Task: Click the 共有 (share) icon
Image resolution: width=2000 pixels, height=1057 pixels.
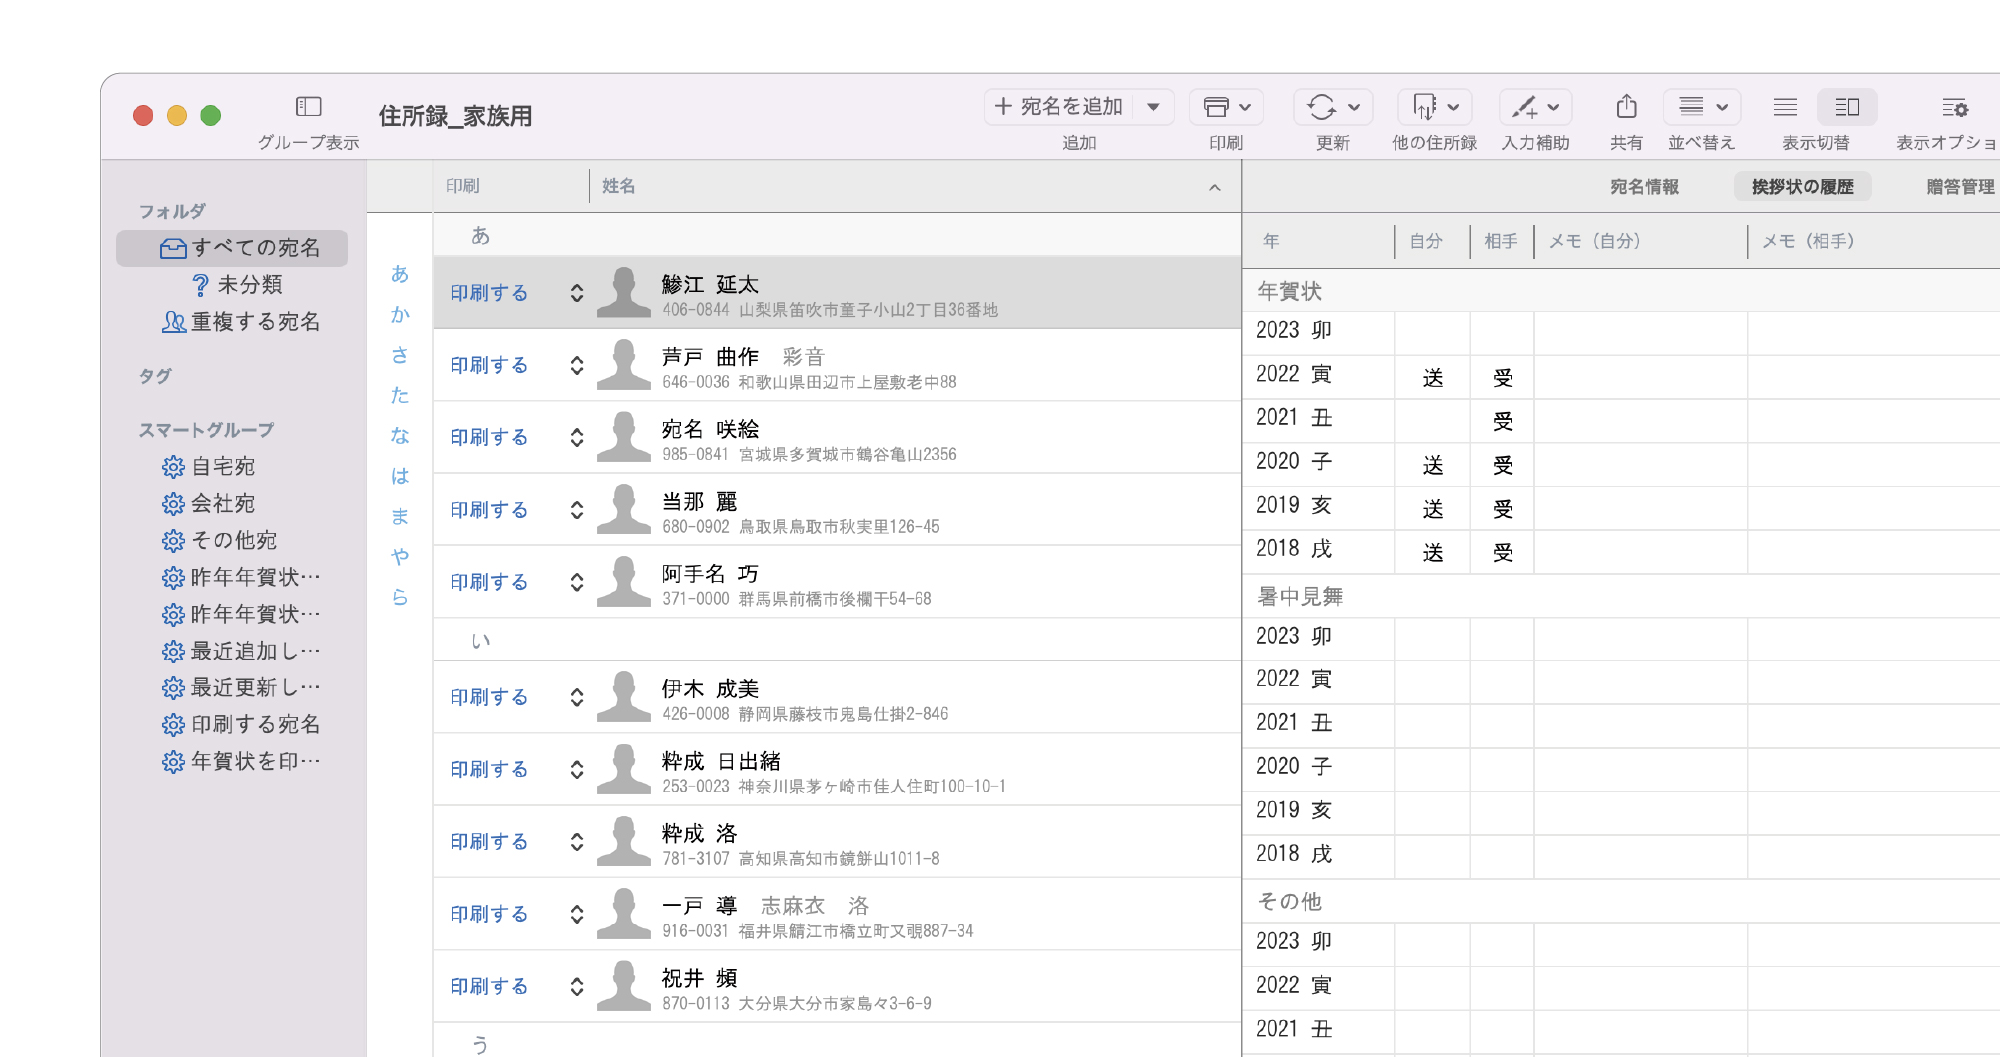Action: point(1626,106)
